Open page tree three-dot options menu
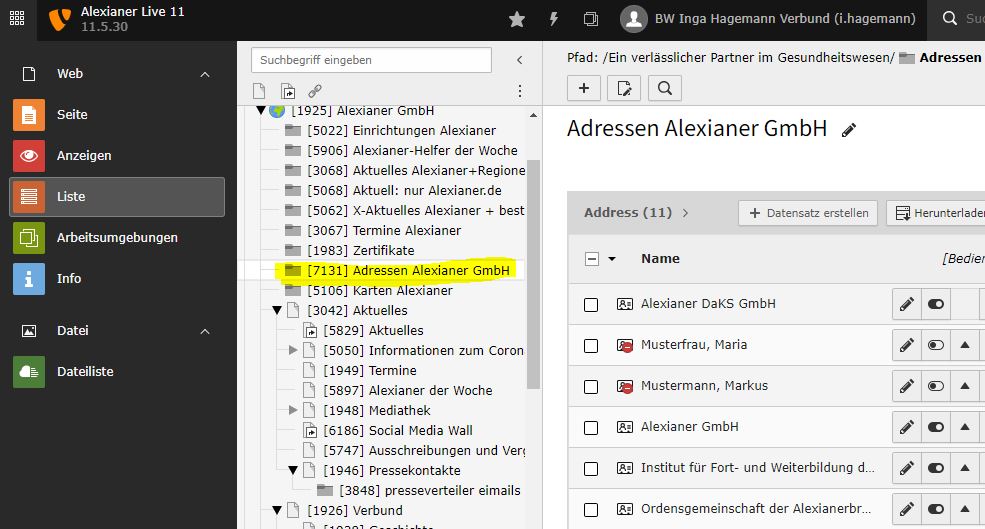985x529 pixels. pyautogui.click(x=520, y=91)
